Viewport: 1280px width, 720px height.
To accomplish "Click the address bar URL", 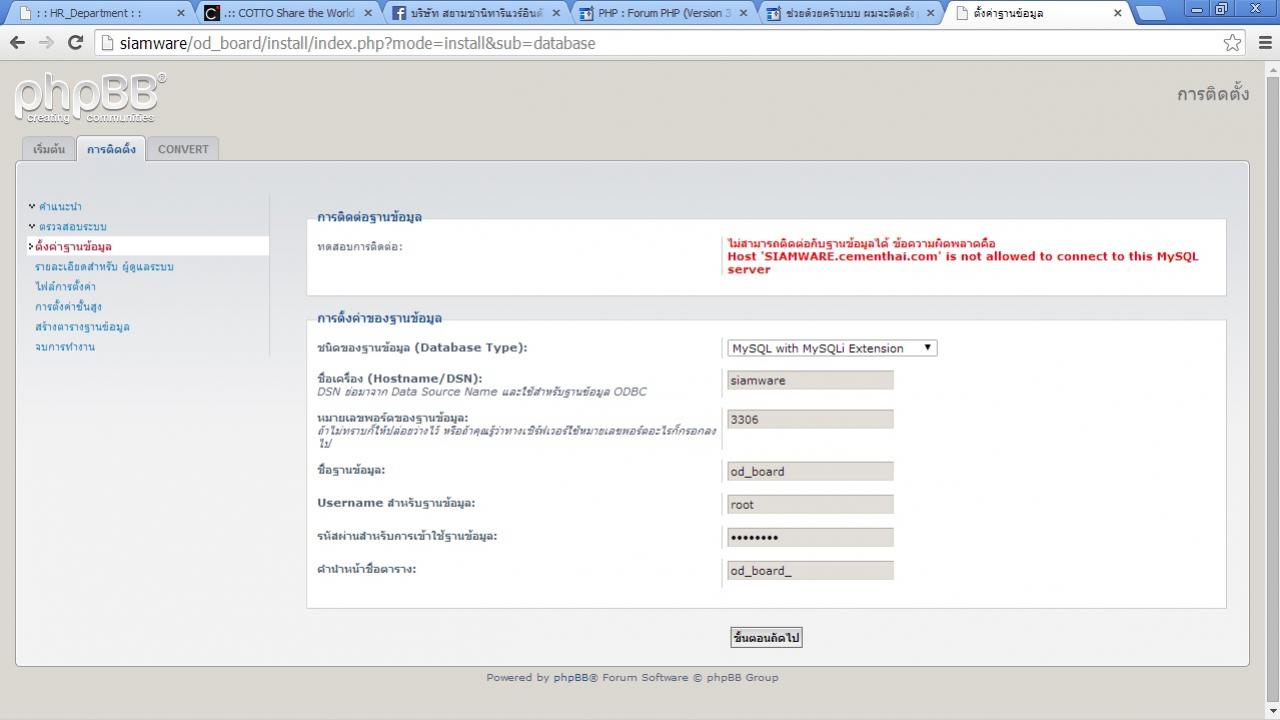I will tap(358, 43).
